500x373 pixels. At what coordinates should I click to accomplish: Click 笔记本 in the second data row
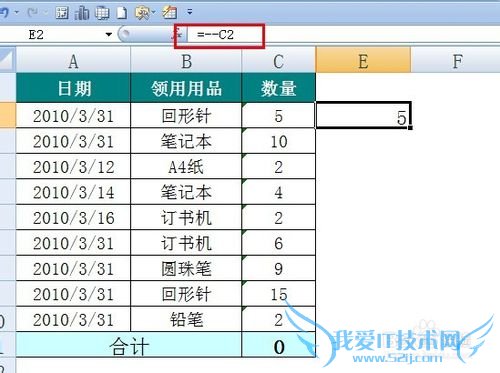(x=186, y=141)
